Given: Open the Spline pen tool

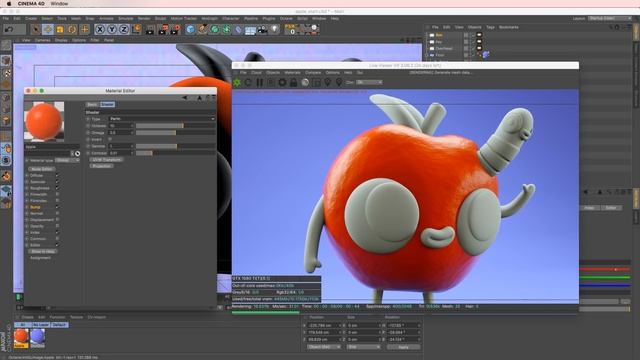Looking at the screenshot, I should [202, 29].
